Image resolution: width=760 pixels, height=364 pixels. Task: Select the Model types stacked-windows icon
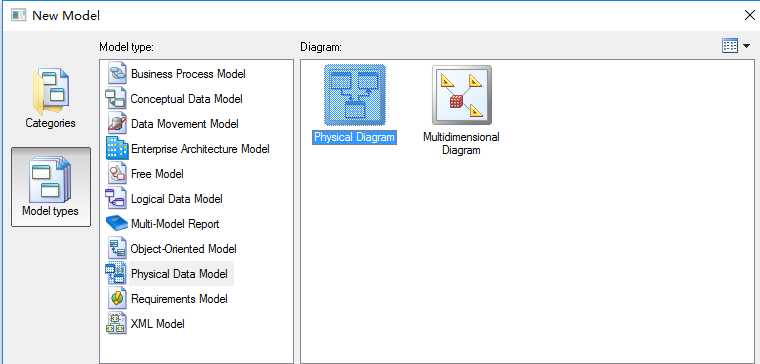pos(50,179)
